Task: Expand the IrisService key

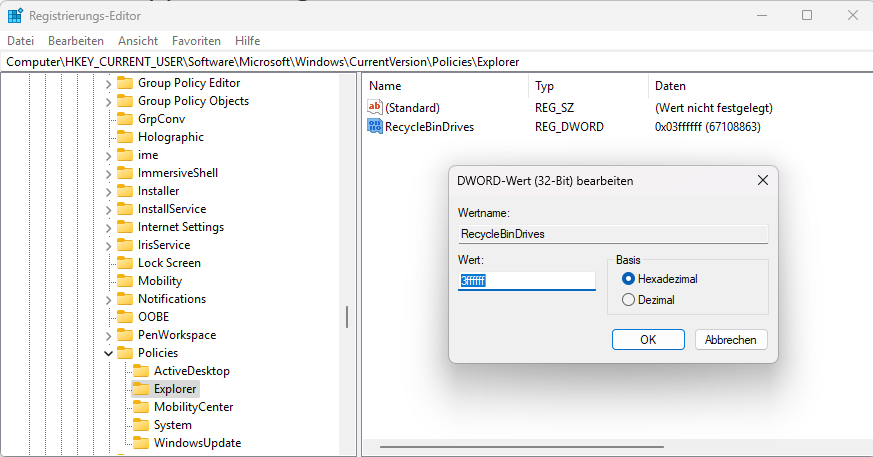Action: (109, 246)
